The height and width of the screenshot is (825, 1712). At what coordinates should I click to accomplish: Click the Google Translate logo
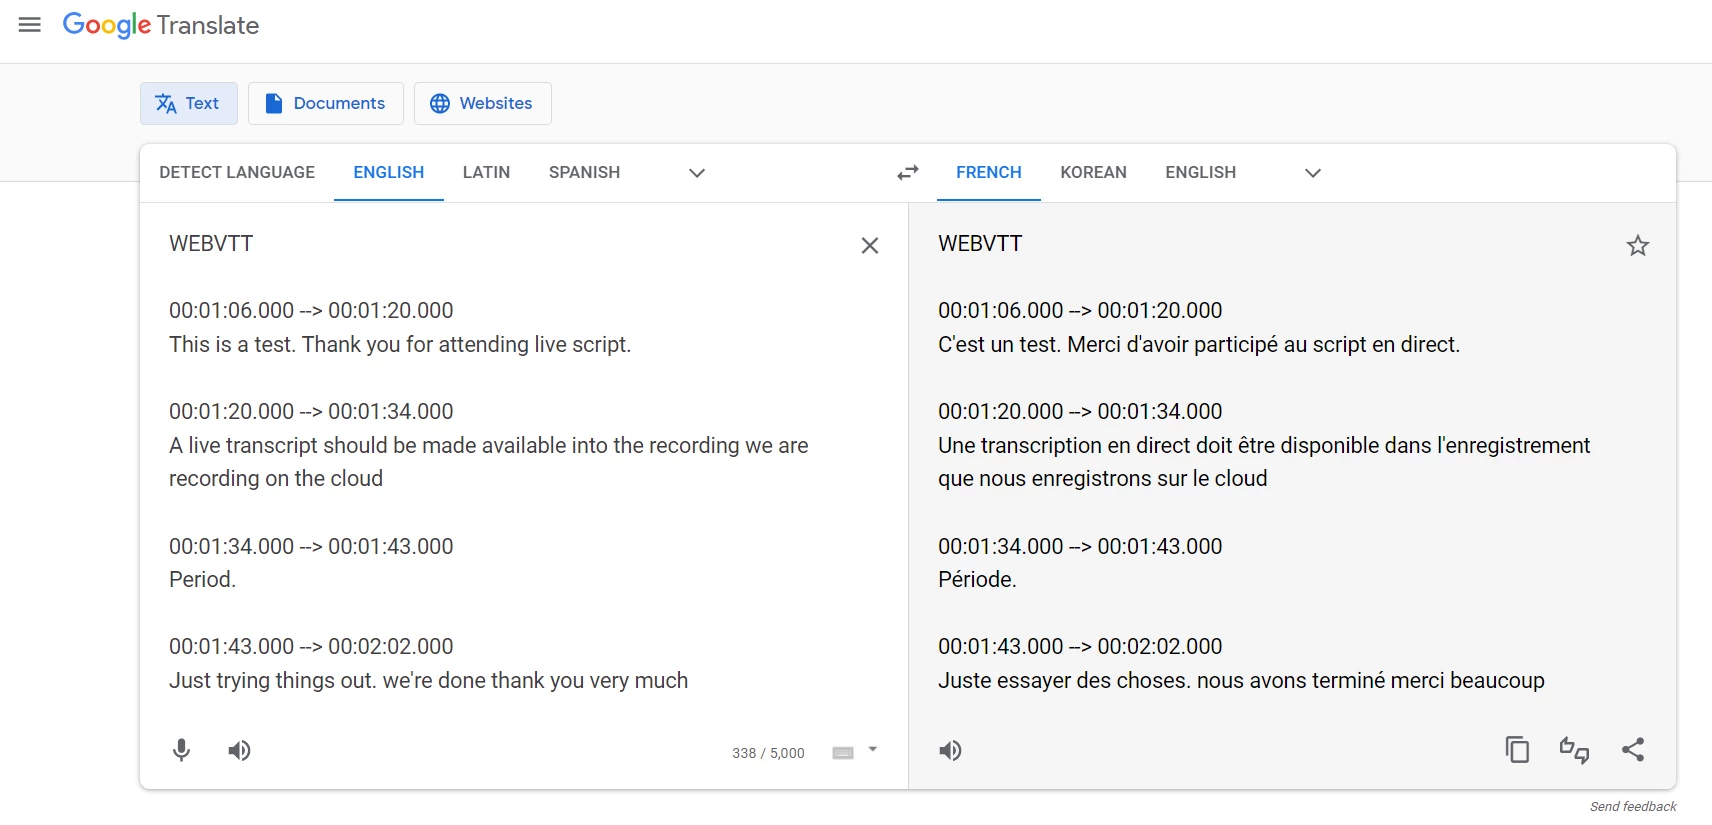[x=161, y=25]
